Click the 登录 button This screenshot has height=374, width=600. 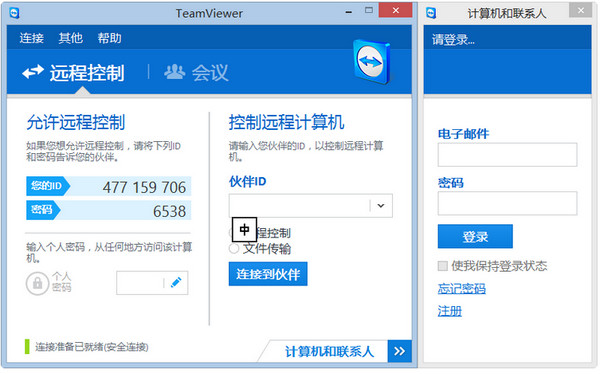(475, 236)
